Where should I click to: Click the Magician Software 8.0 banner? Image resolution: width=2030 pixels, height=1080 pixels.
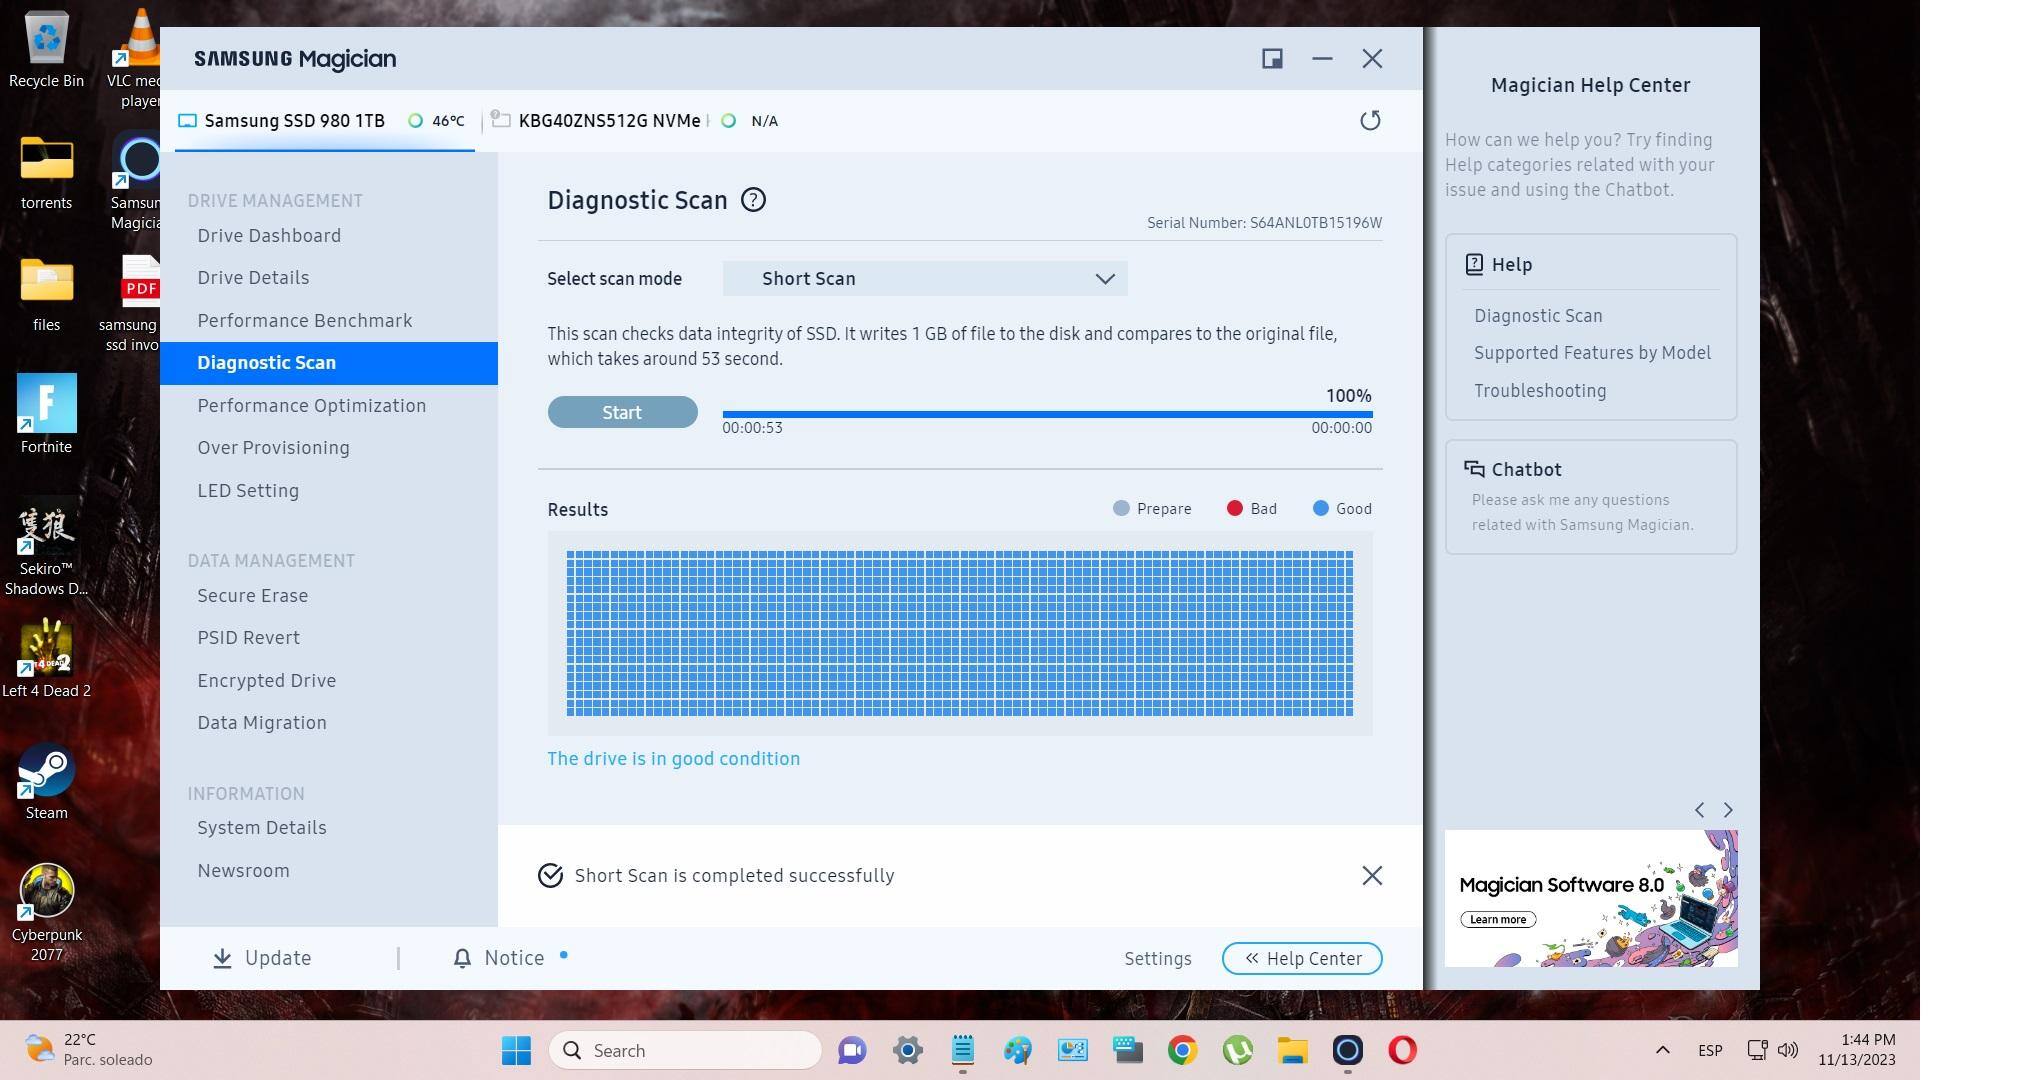tap(1590, 898)
